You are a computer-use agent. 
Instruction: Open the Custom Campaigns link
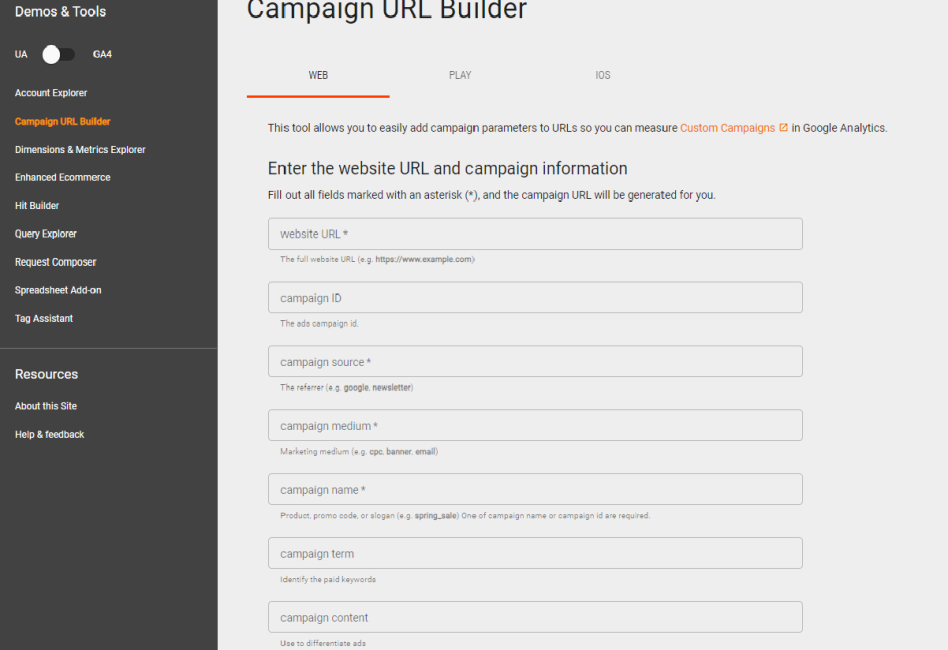[x=727, y=128]
